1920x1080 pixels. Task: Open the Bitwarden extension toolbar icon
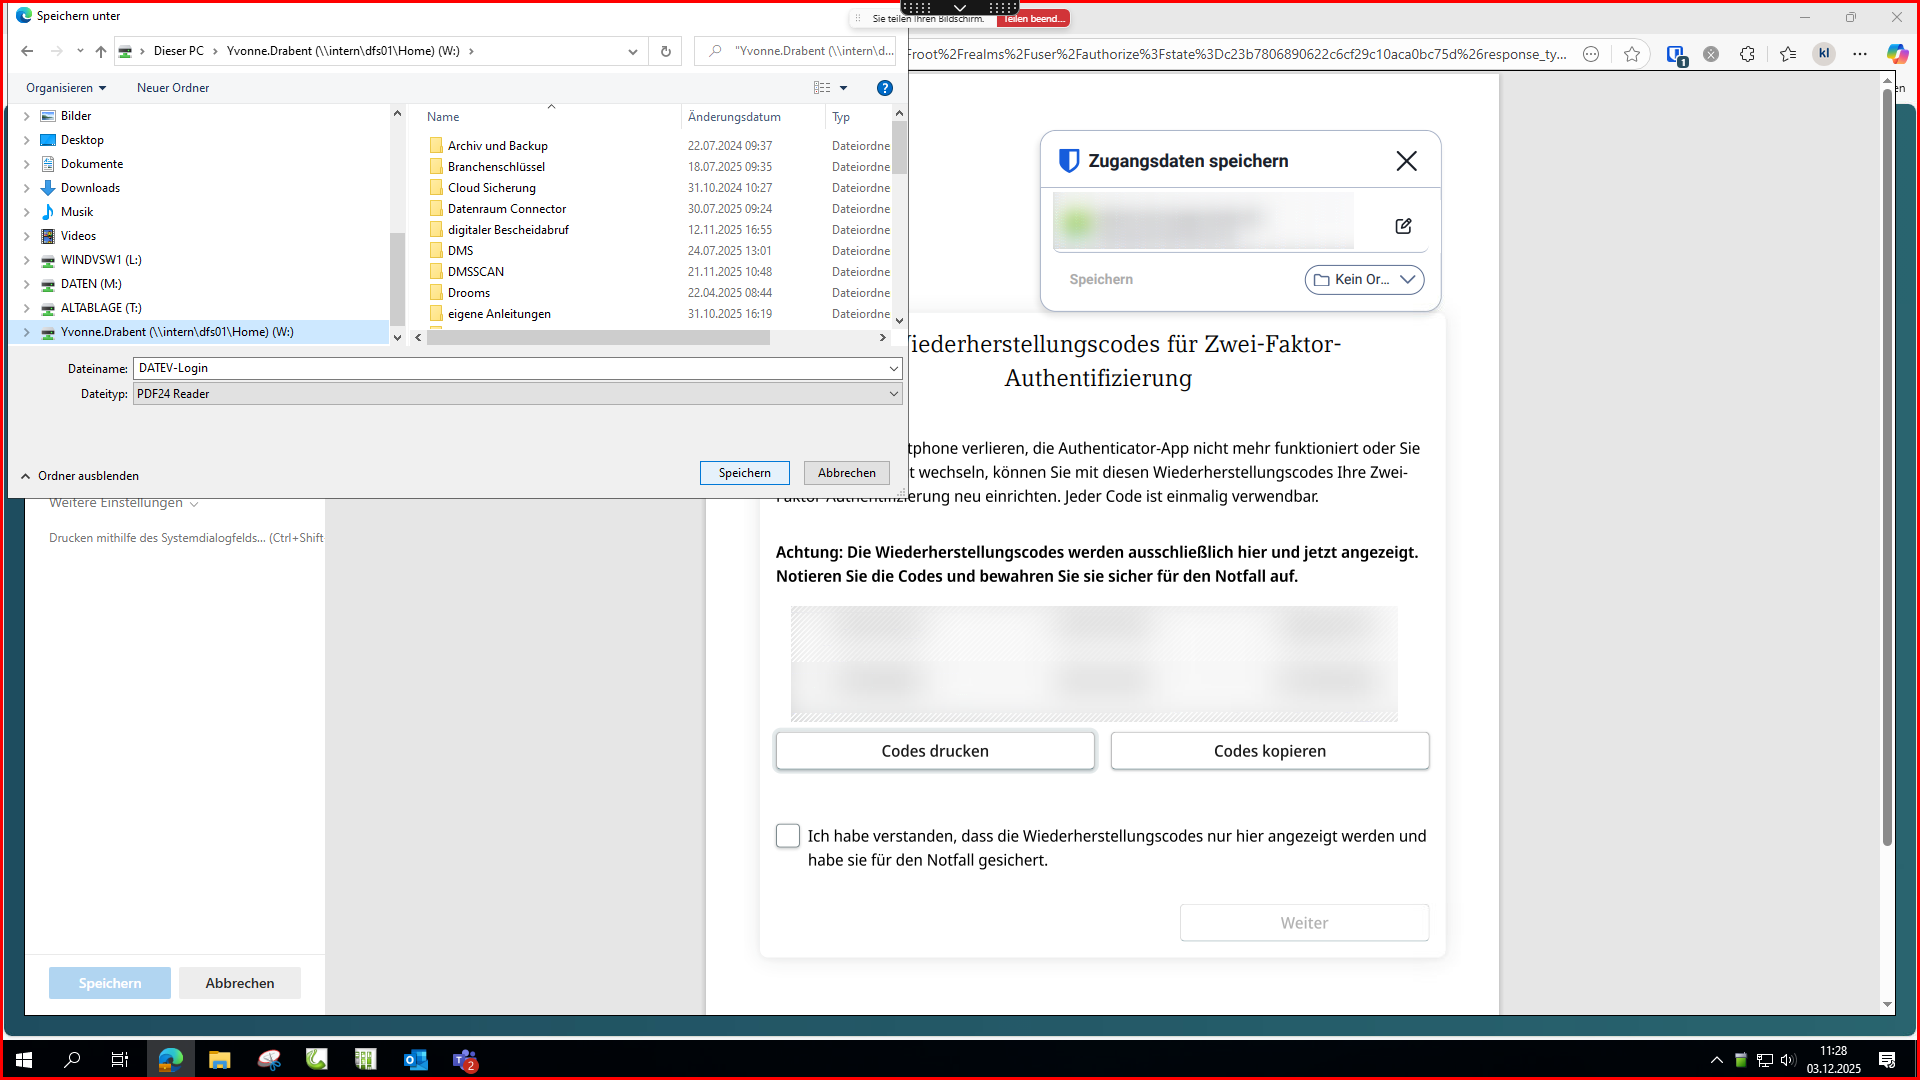1676,54
